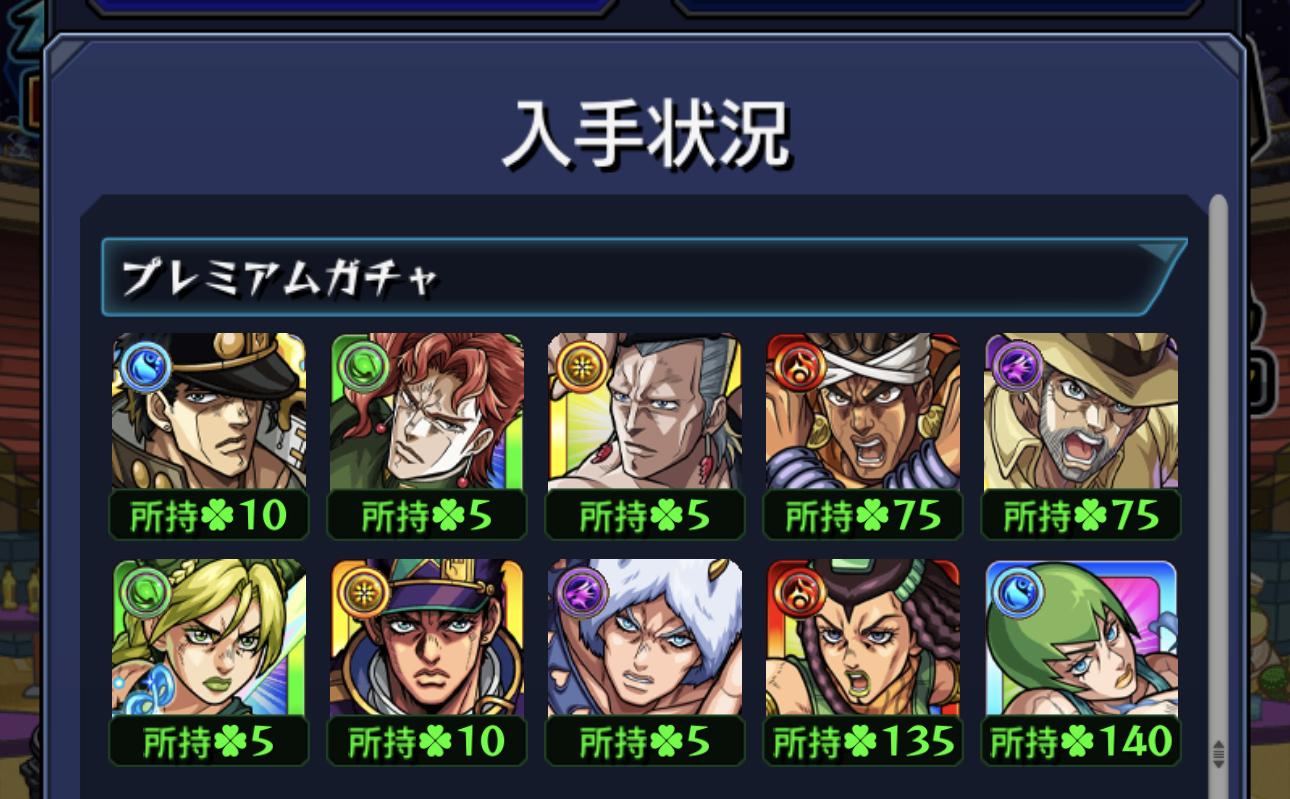The image size is (1290, 799).
Task: Choose the old Joseph character with hat
Action: coord(1081,411)
